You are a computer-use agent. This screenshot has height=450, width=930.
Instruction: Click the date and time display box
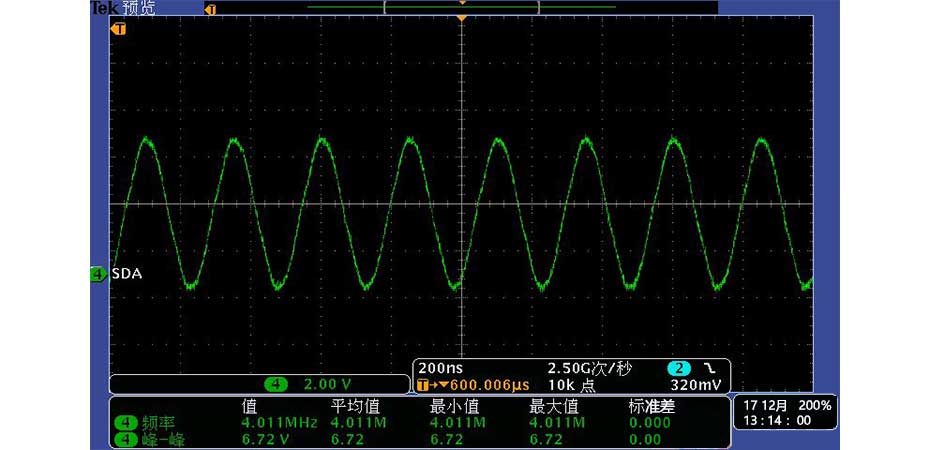[785, 414]
